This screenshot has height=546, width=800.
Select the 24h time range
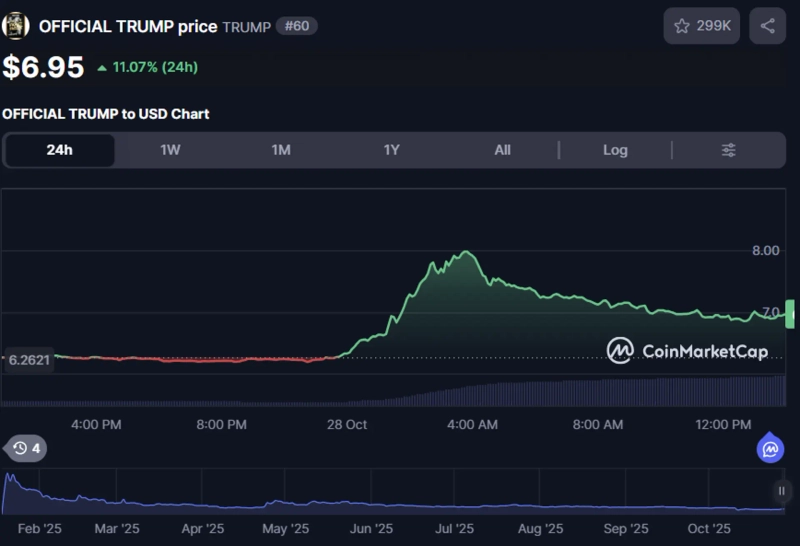tap(59, 150)
